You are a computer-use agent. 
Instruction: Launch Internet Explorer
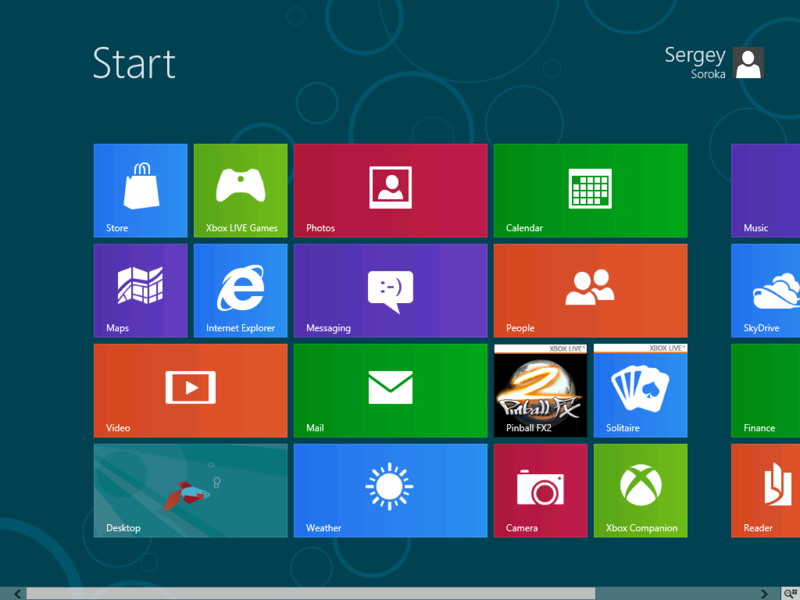[240, 290]
